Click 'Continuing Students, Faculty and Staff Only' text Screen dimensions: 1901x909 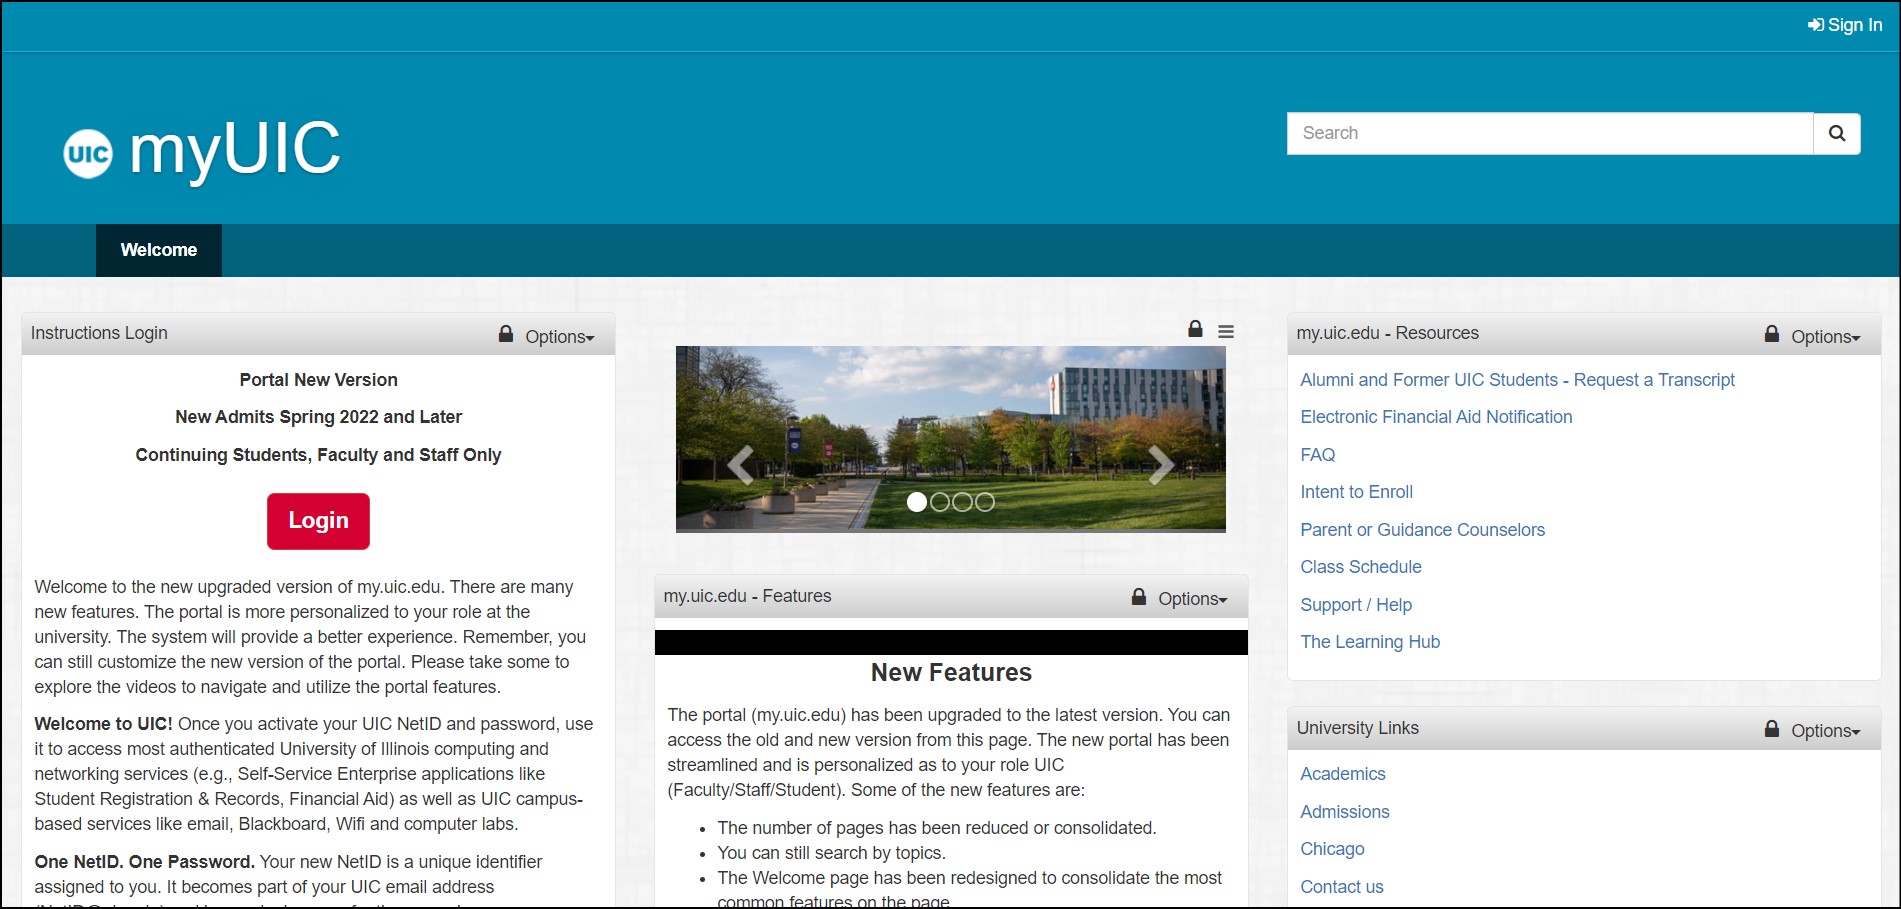click(x=318, y=455)
